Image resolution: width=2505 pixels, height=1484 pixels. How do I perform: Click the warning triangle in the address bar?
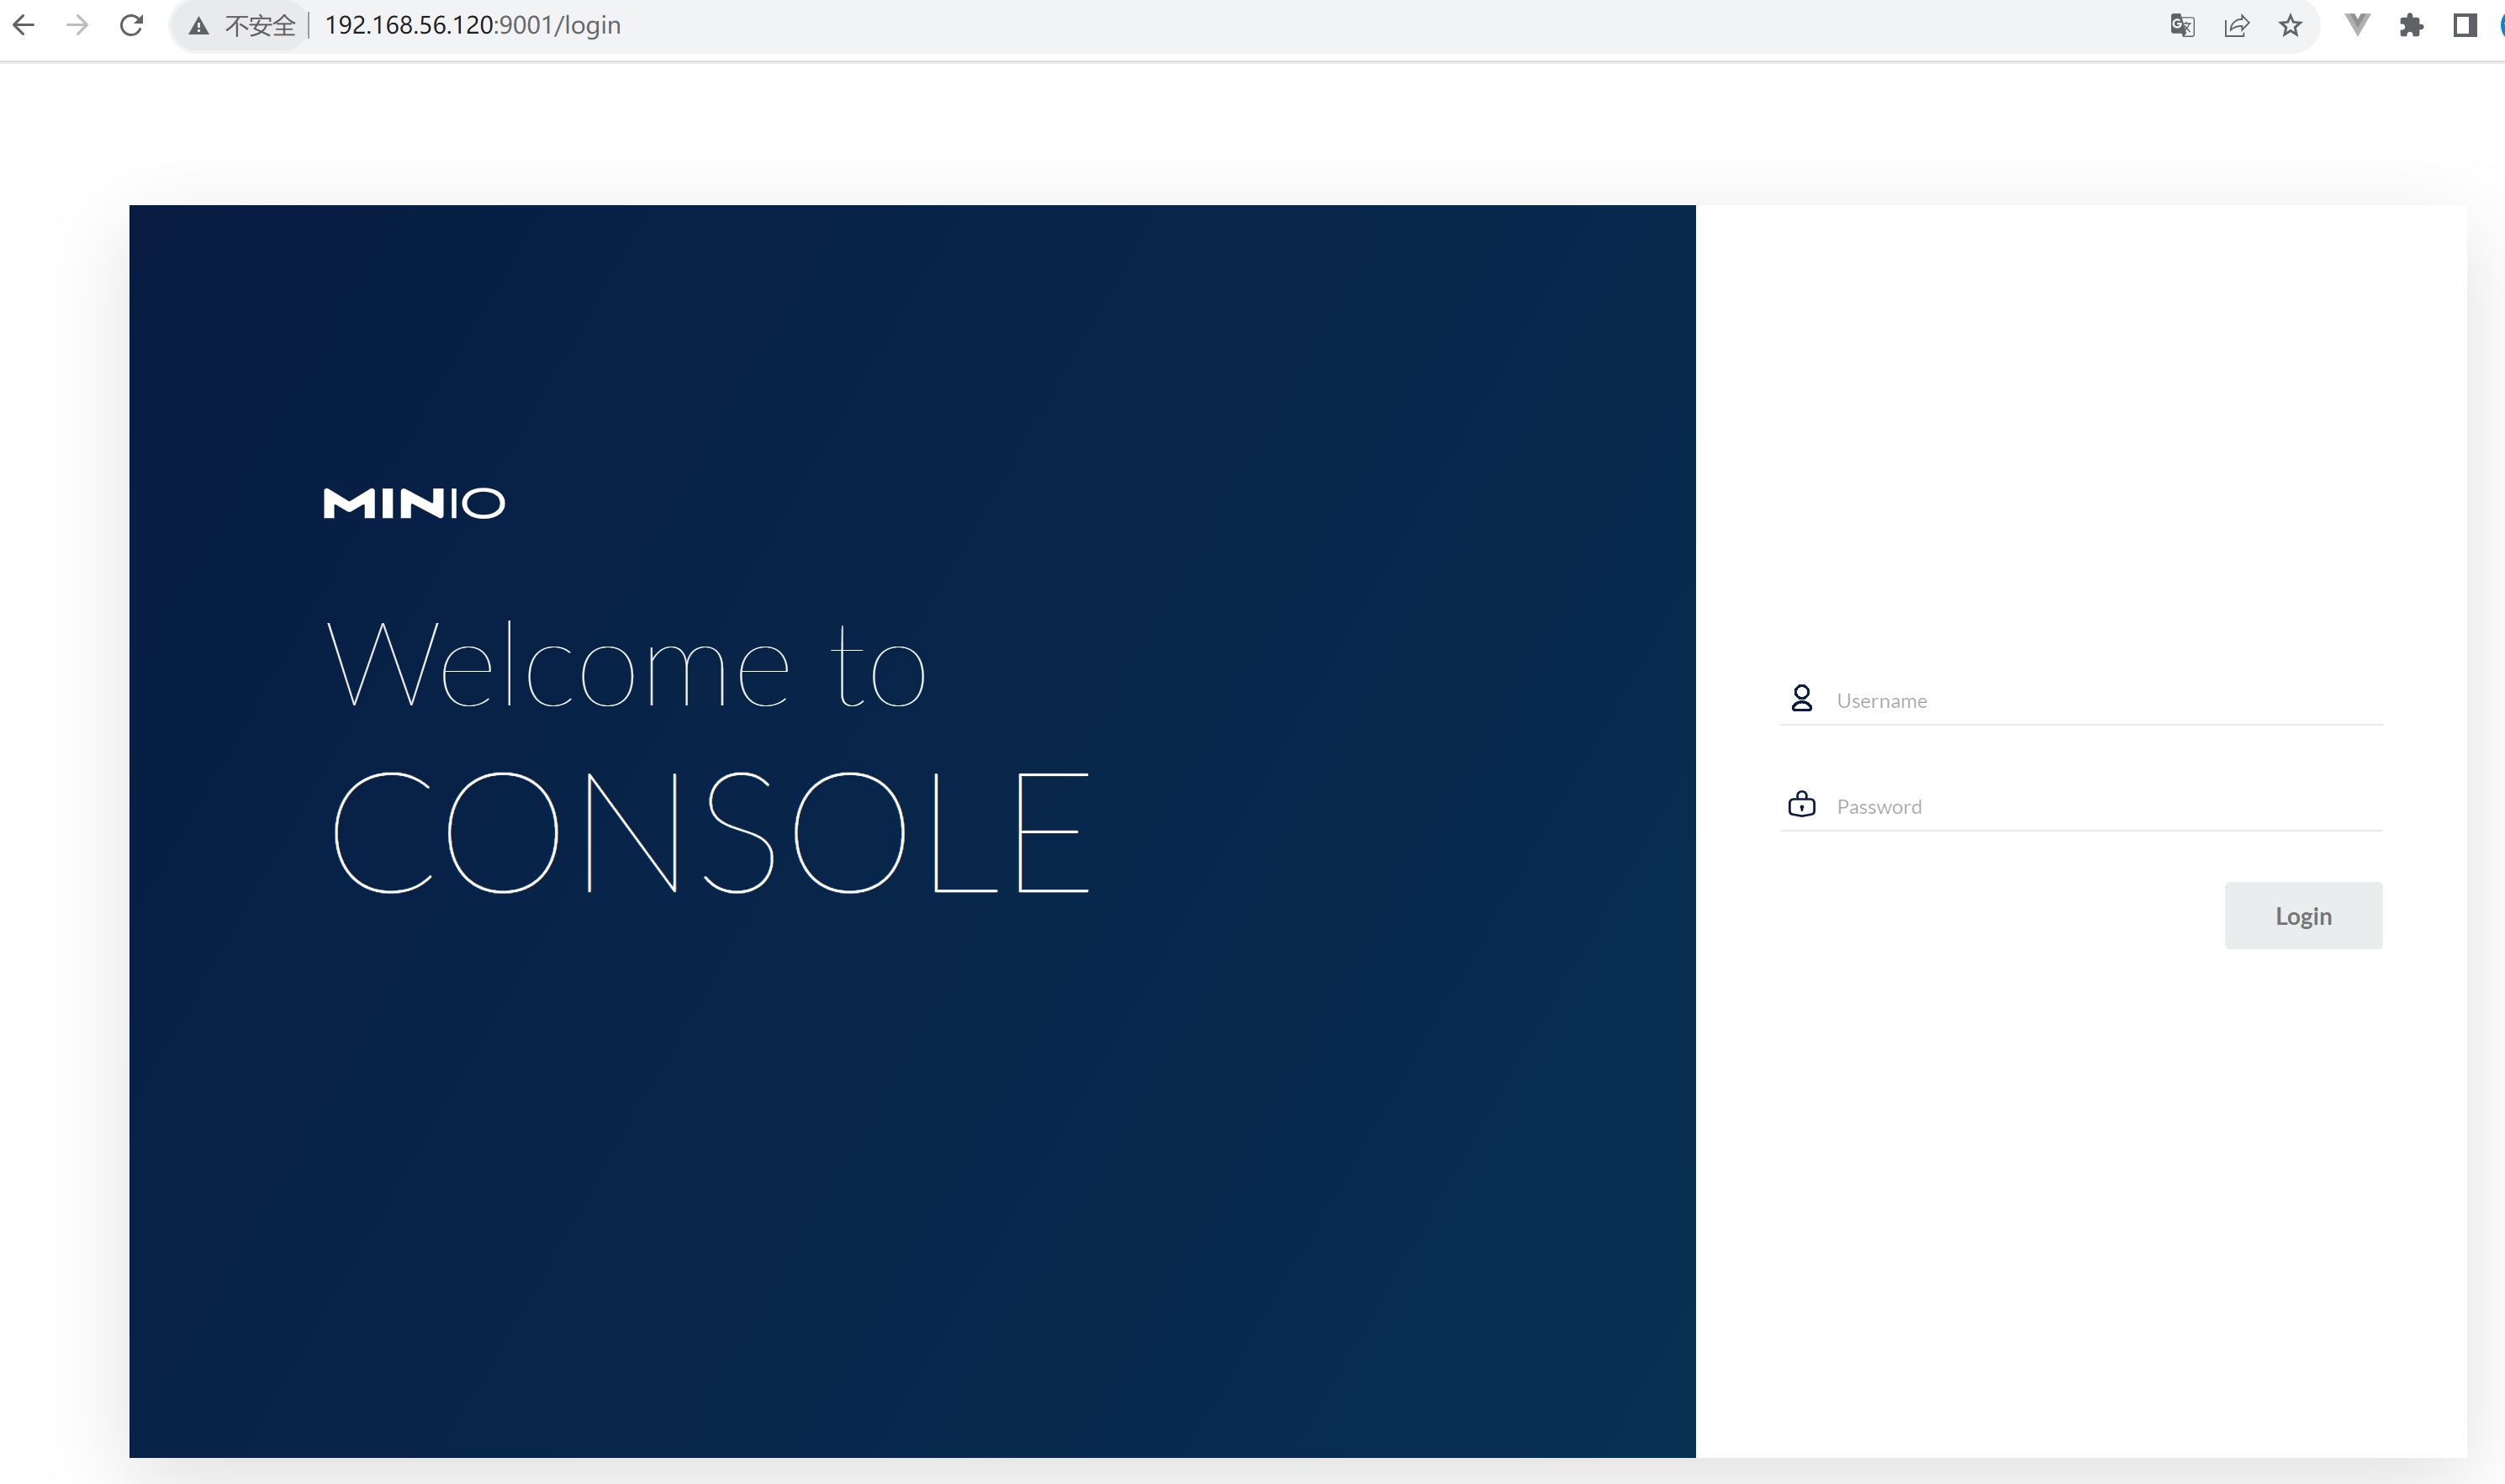click(x=199, y=25)
